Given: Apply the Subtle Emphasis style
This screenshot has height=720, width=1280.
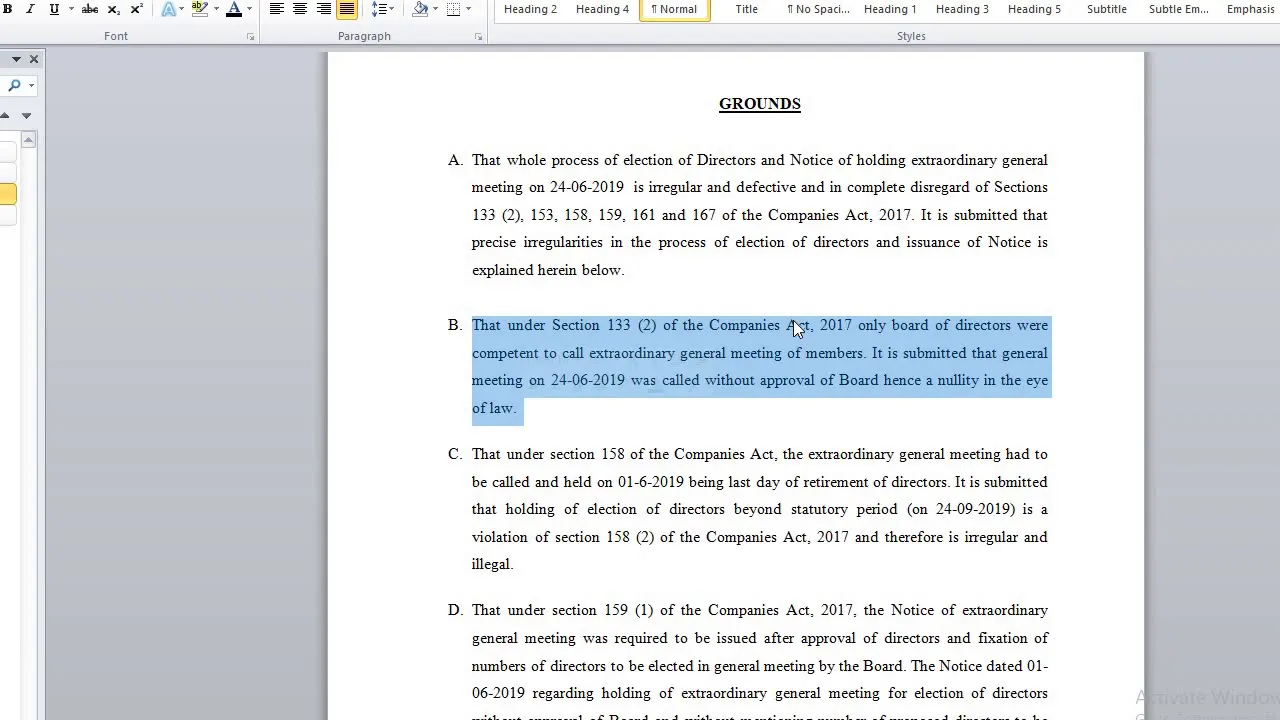Looking at the screenshot, I should click(x=1178, y=9).
